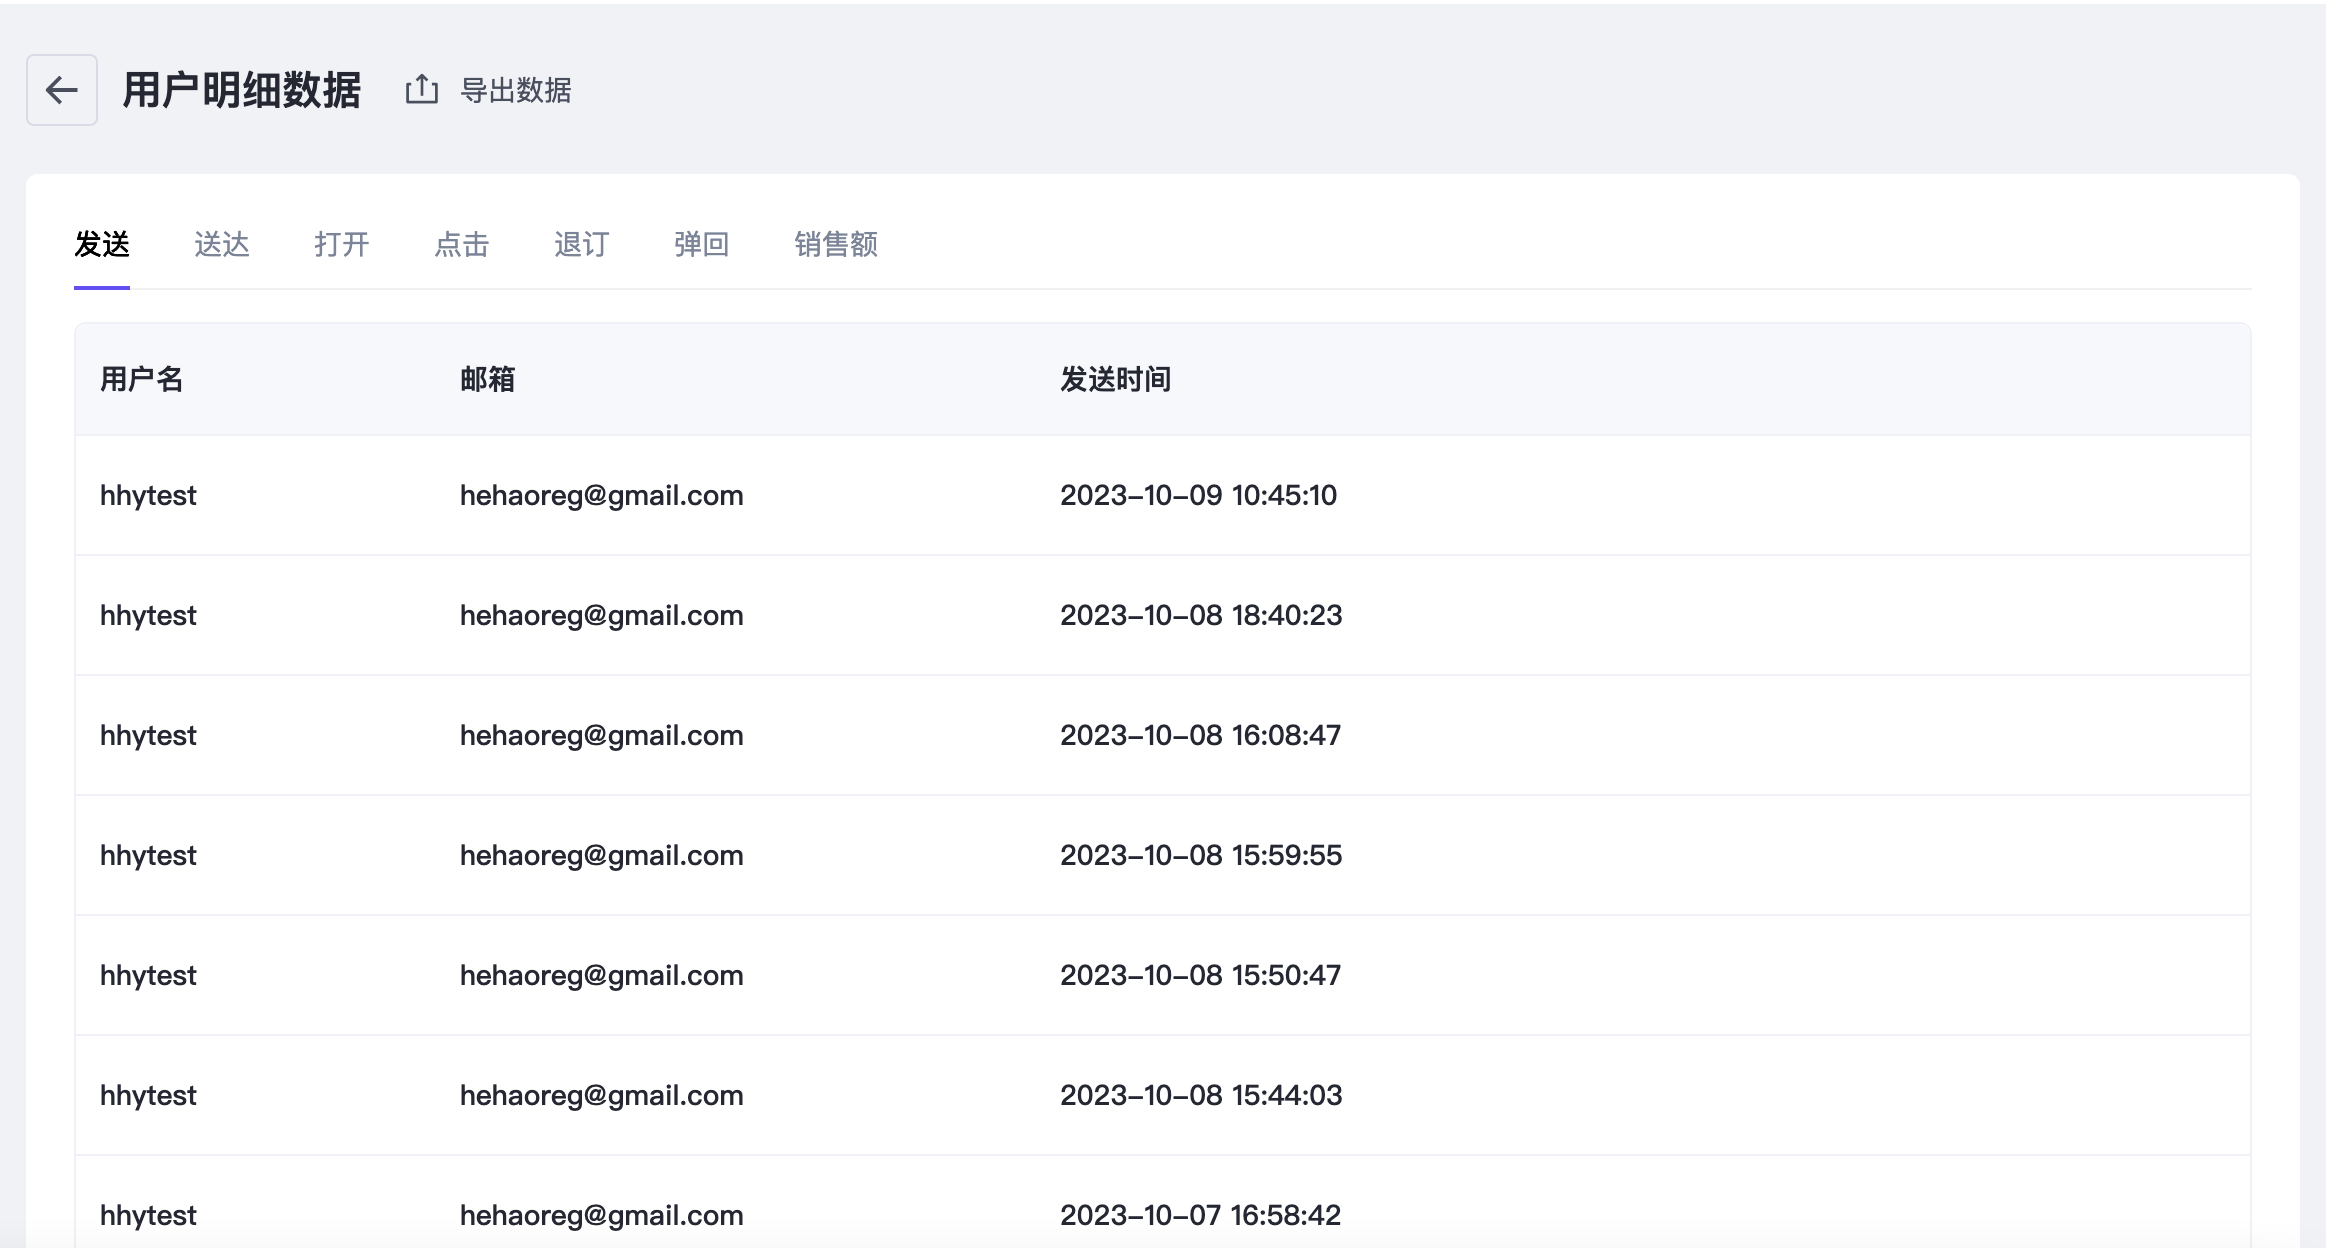
Task: Click the 发送时间 column header
Action: click(x=1115, y=379)
